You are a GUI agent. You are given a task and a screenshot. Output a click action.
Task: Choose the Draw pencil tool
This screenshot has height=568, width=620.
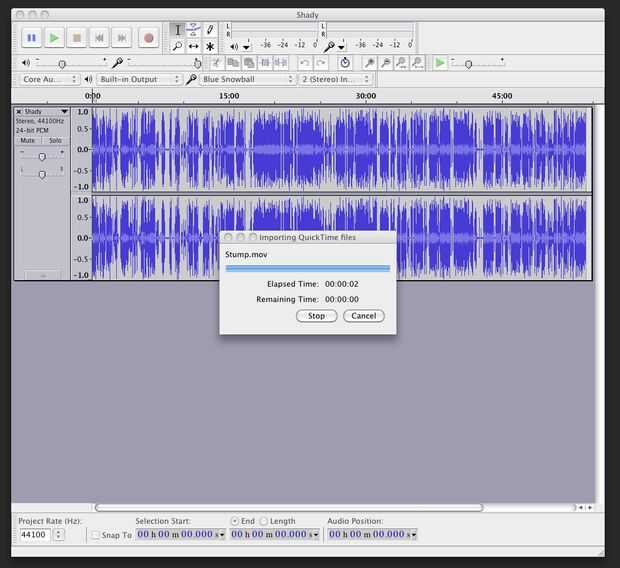tap(210, 30)
